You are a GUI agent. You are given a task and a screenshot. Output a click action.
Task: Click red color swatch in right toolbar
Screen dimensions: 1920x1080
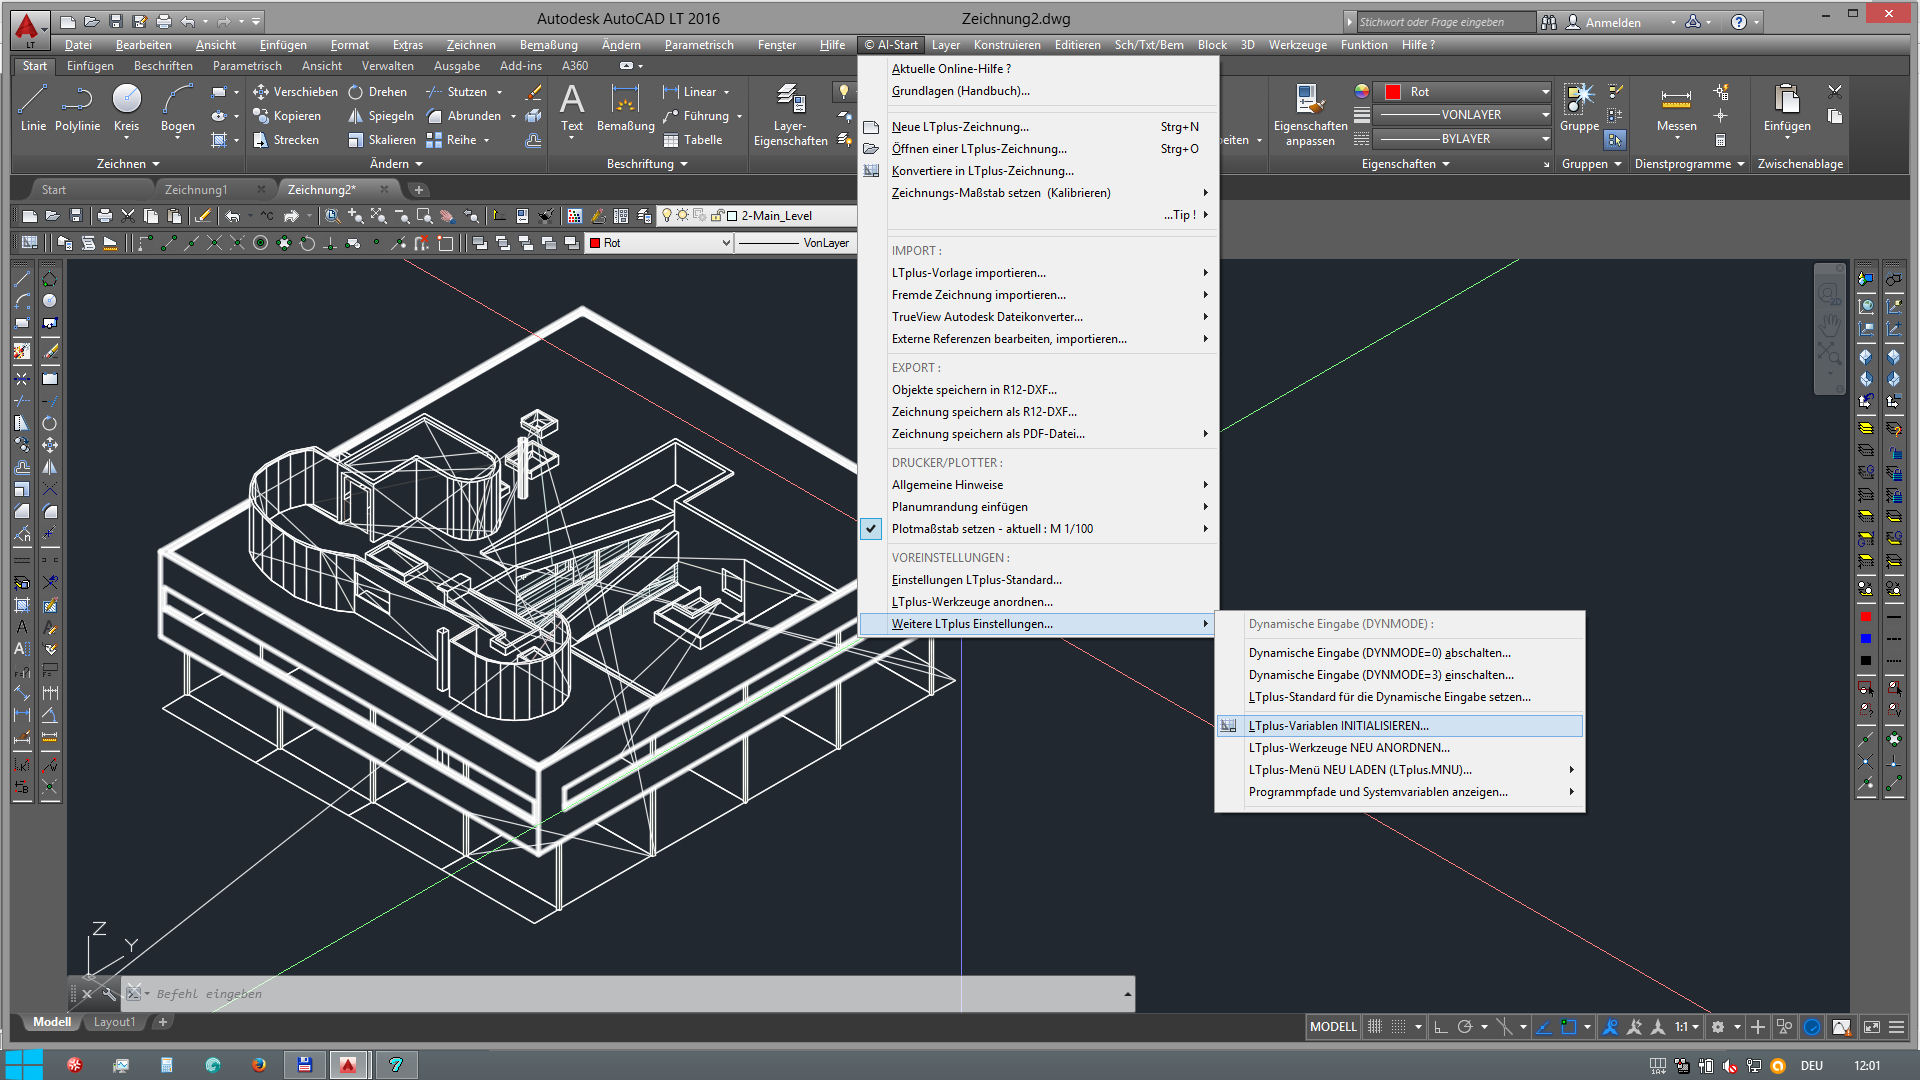tap(1865, 617)
